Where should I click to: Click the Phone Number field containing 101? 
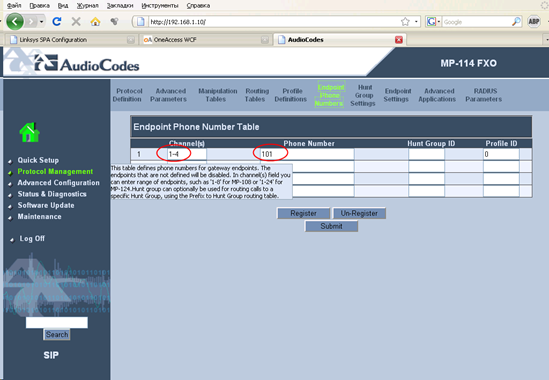coord(307,154)
